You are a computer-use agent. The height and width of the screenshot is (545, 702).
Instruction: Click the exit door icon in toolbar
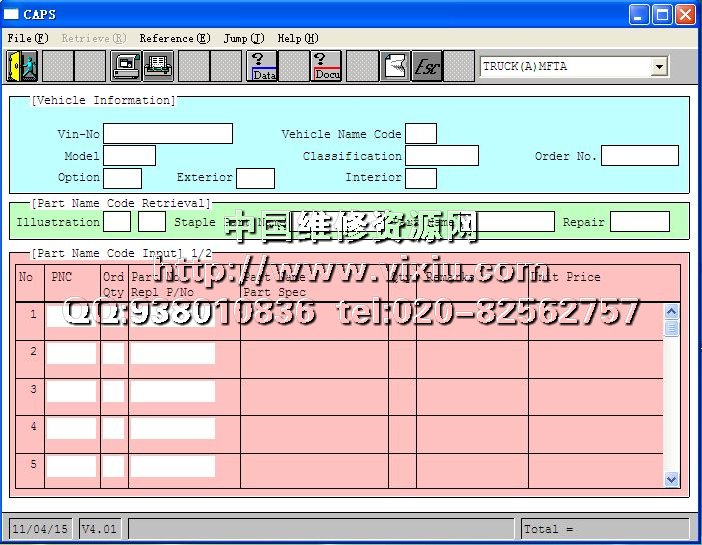pos(22,67)
